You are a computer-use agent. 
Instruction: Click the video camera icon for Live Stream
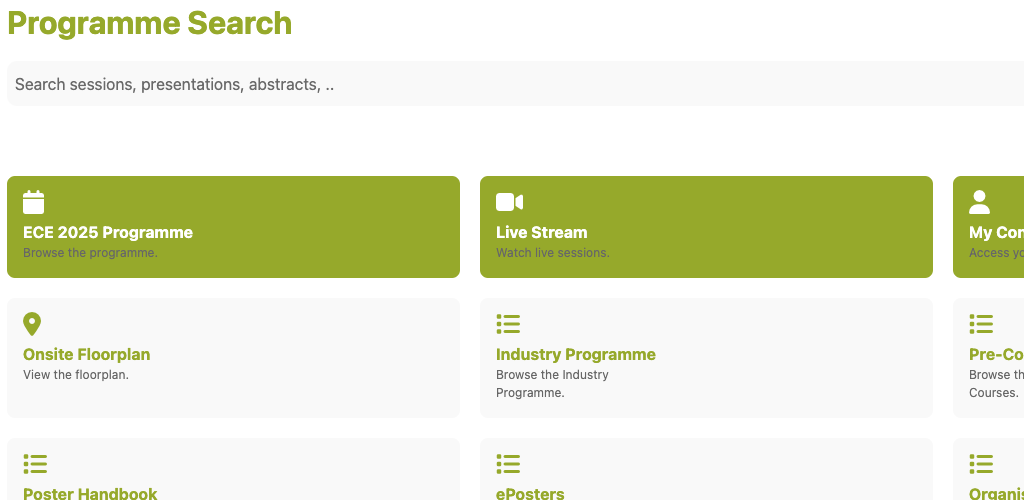point(509,202)
